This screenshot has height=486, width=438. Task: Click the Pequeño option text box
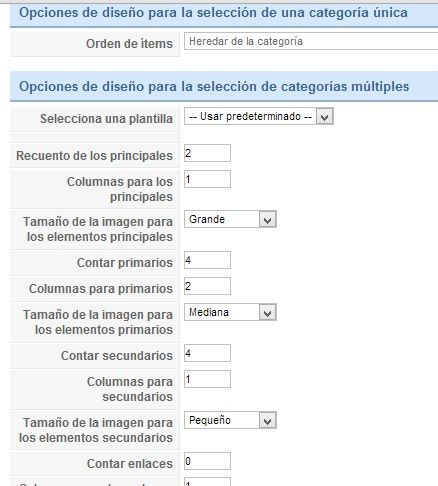click(221, 420)
